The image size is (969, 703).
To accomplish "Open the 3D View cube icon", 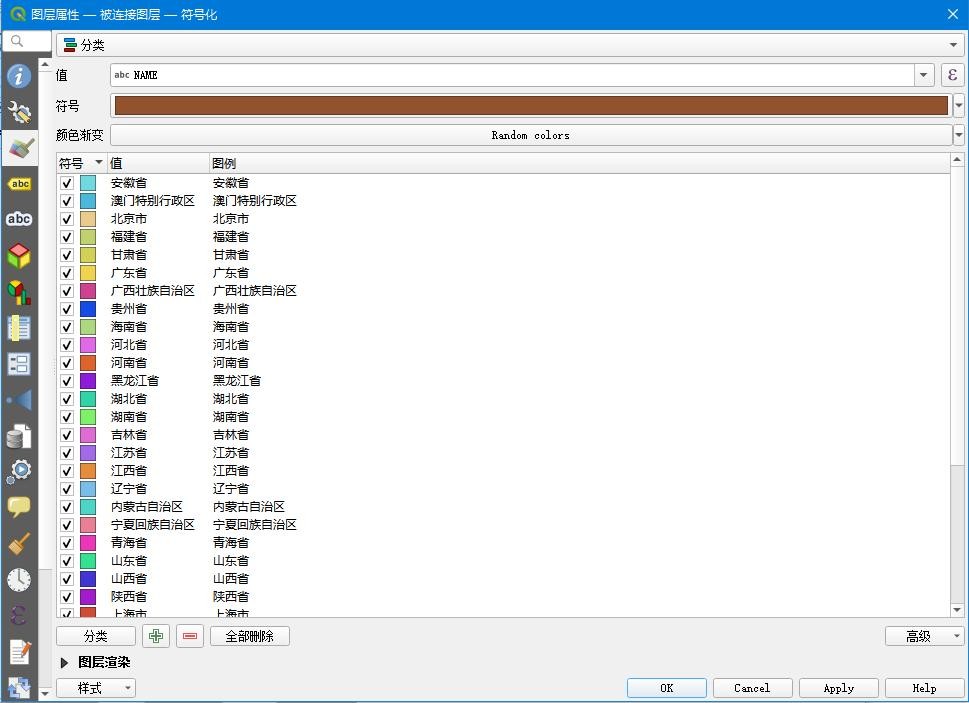I will click(19, 256).
